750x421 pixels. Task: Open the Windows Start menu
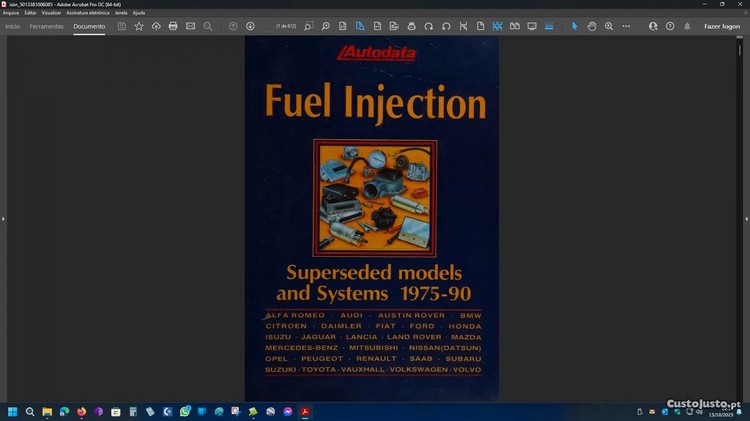(x=13, y=411)
